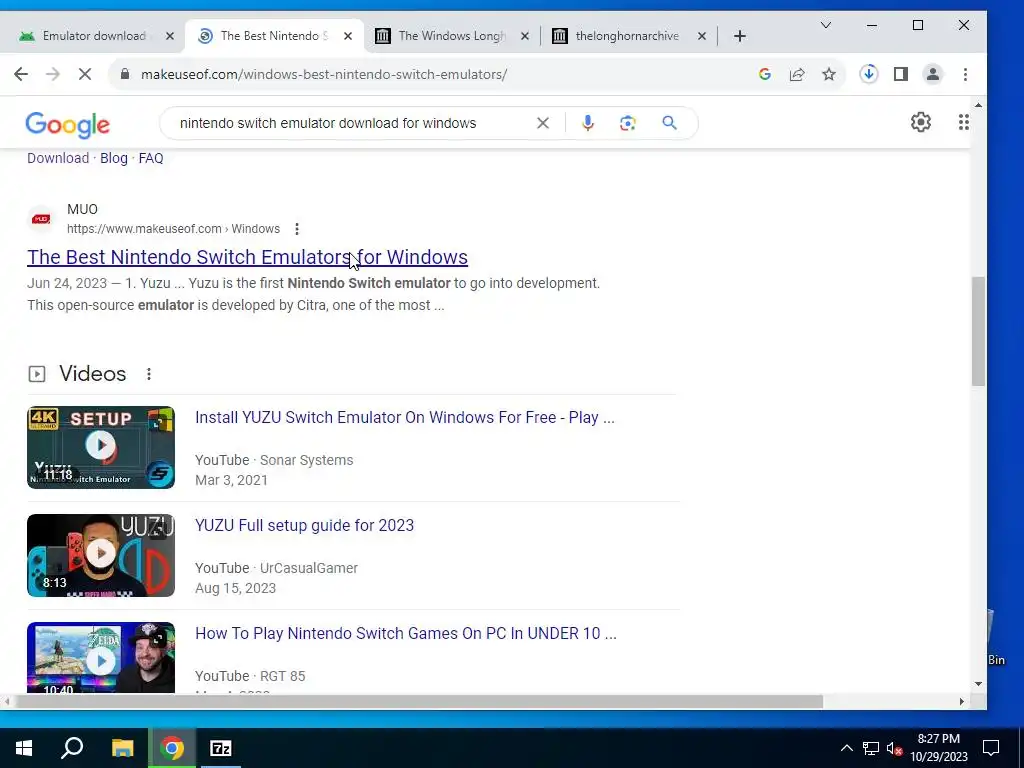This screenshot has width=1024, height=768.
Task: Close The Windows Longhorn tab
Action: click(524, 37)
